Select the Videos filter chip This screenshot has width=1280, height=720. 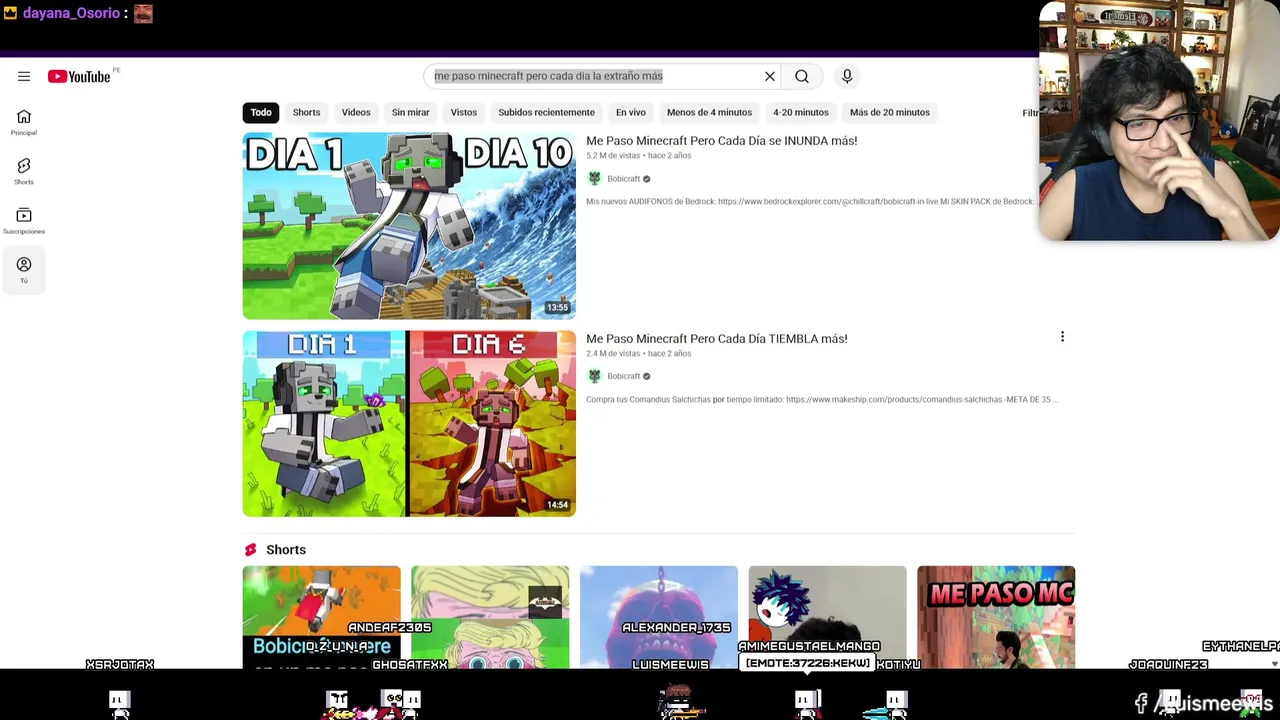[x=356, y=112]
